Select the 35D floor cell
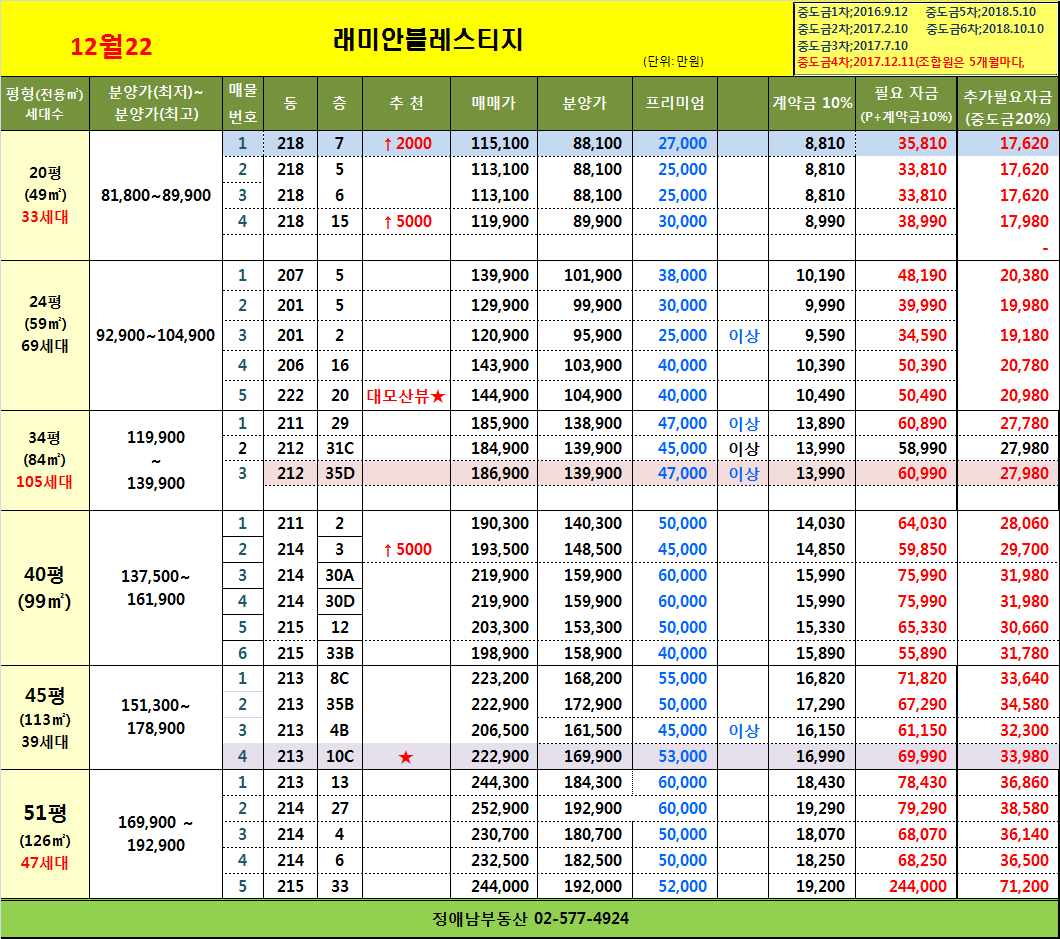The image size is (1060, 939). [x=340, y=473]
